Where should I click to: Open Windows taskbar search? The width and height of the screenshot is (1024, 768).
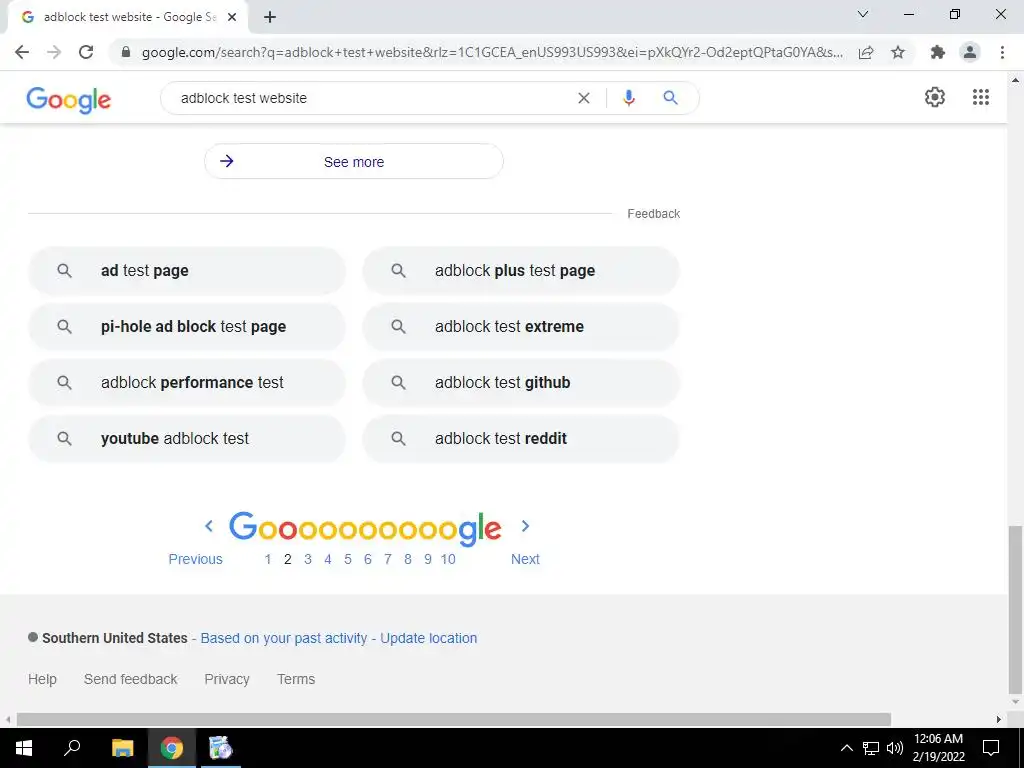pyautogui.click(x=72, y=748)
